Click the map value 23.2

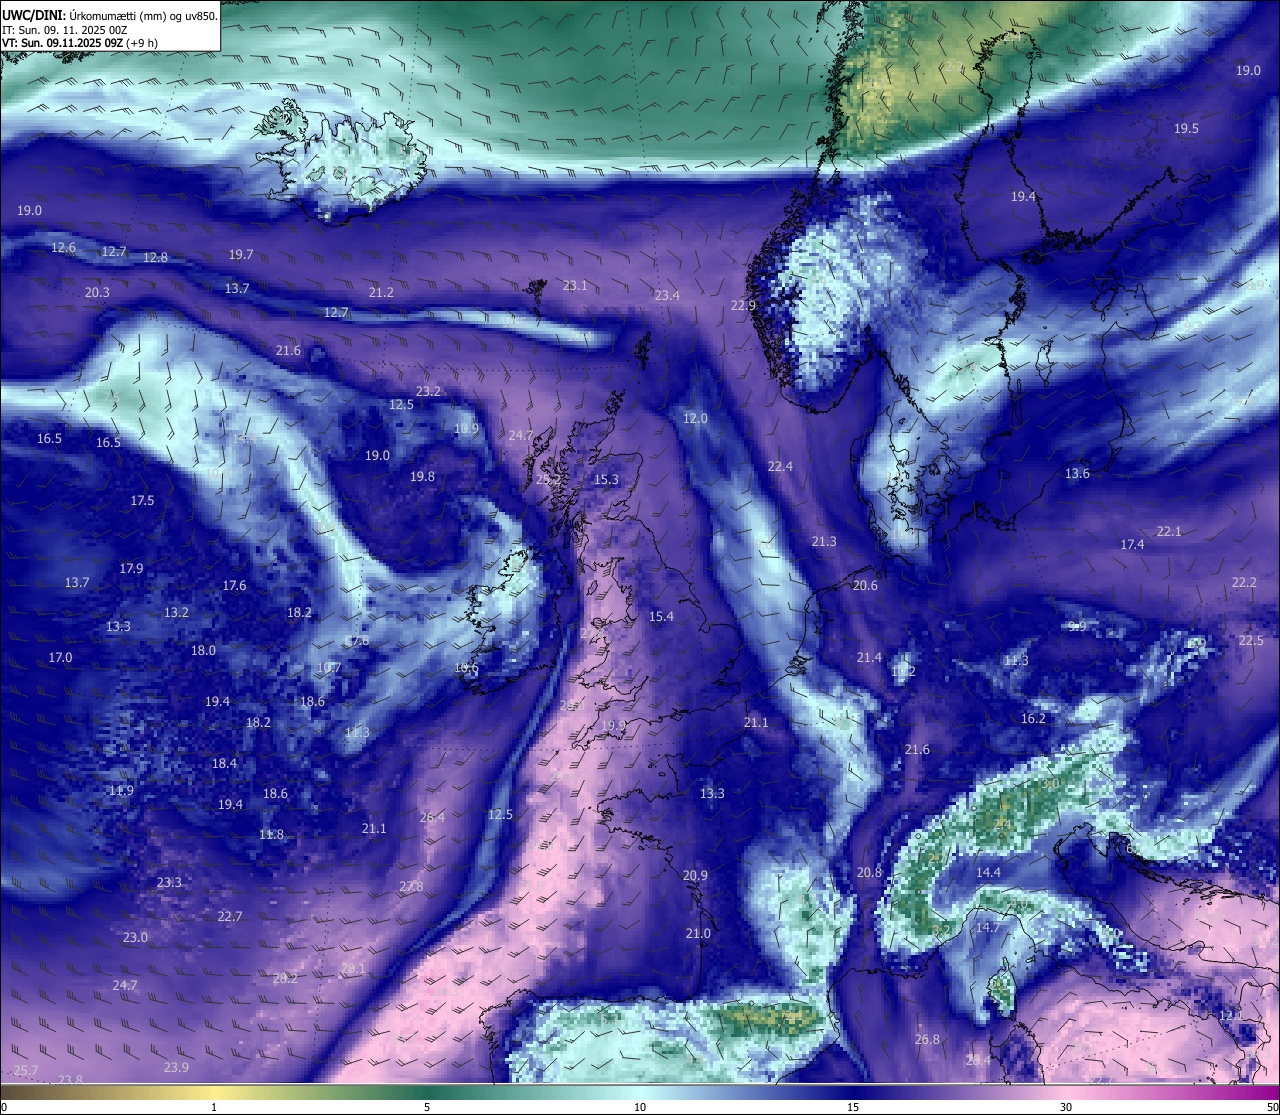click(428, 392)
